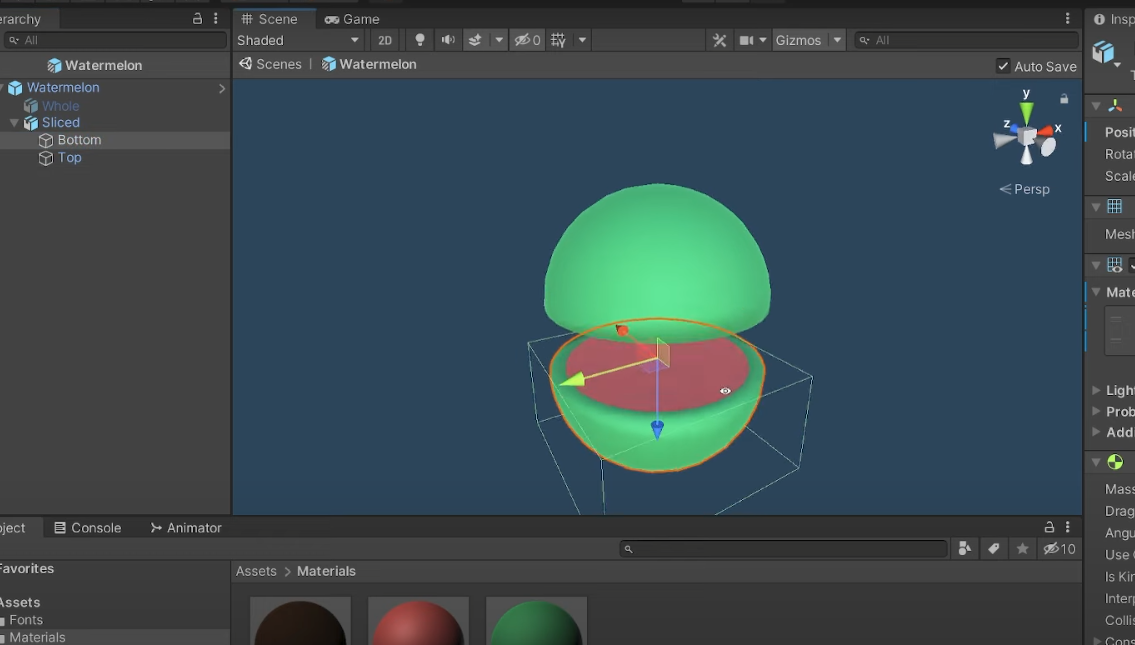Image resolution: width=1135 pixels, height=645 pixels.
Task: Open project panel options menu
Action: pyautogui.click(x=1068, y=527)
